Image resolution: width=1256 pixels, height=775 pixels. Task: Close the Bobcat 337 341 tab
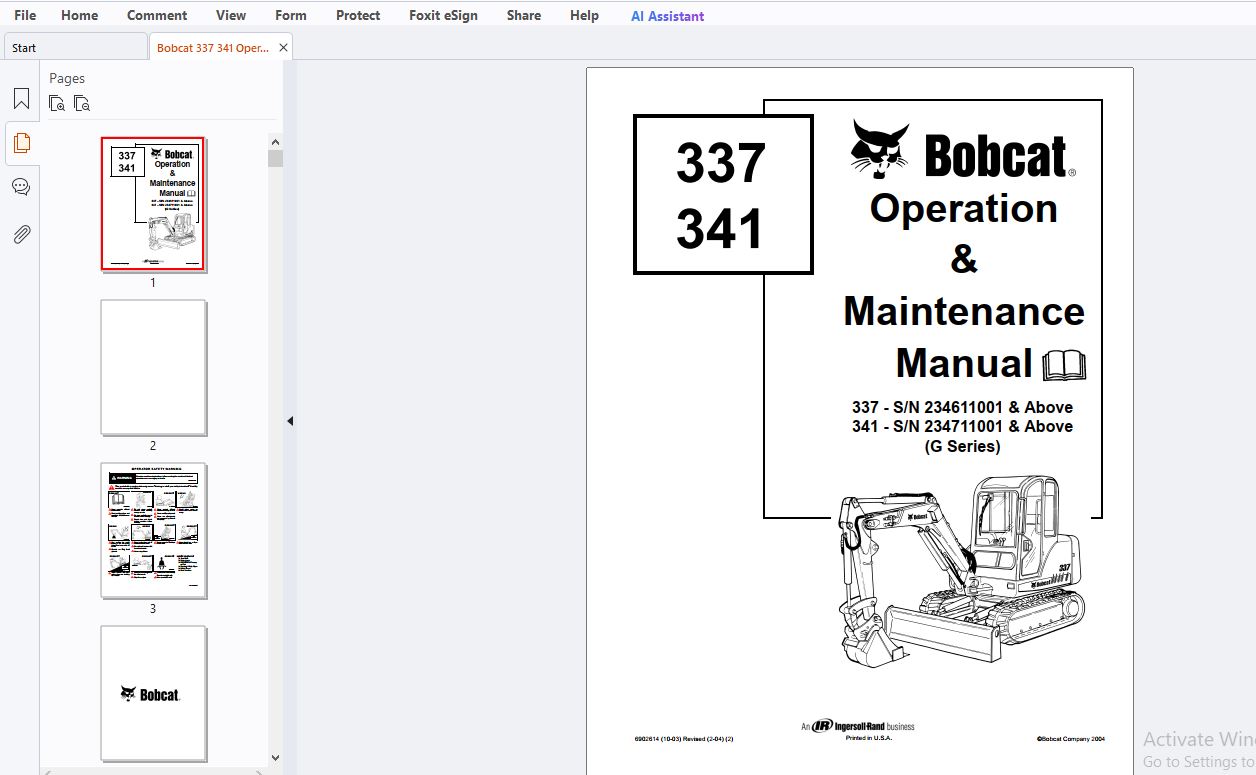pyautogui.click(x=283, y=47)
